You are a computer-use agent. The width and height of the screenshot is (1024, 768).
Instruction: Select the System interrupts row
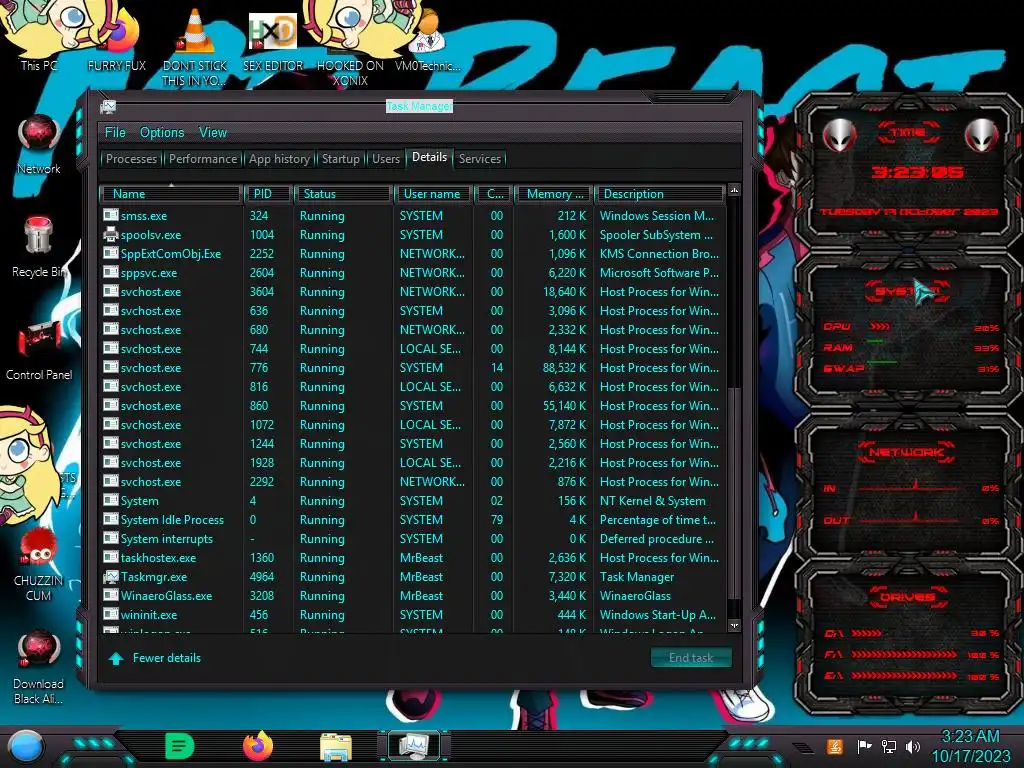(413, 539)
